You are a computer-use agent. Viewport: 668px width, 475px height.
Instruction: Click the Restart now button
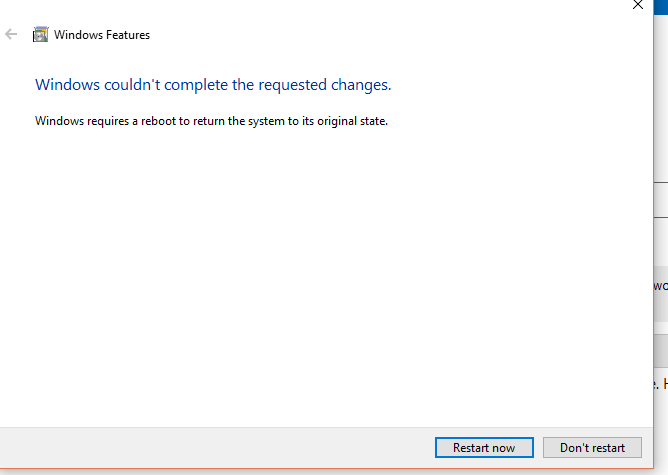click(484, 448)
